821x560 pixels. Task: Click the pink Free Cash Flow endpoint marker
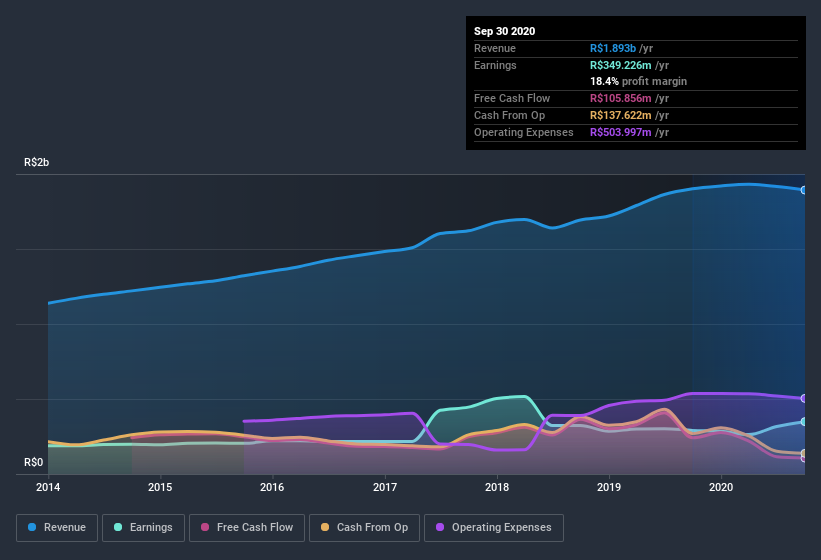click(x=803, y=458)
